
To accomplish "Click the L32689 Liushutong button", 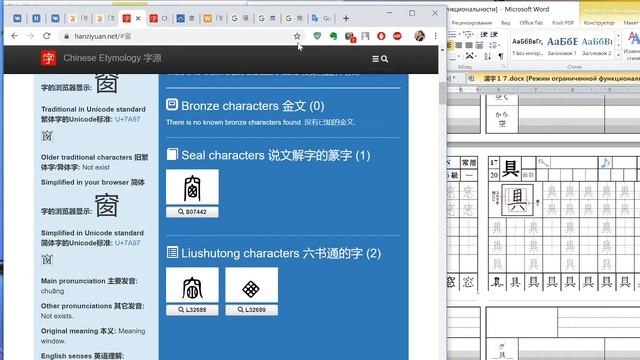I will coord(251,310).
